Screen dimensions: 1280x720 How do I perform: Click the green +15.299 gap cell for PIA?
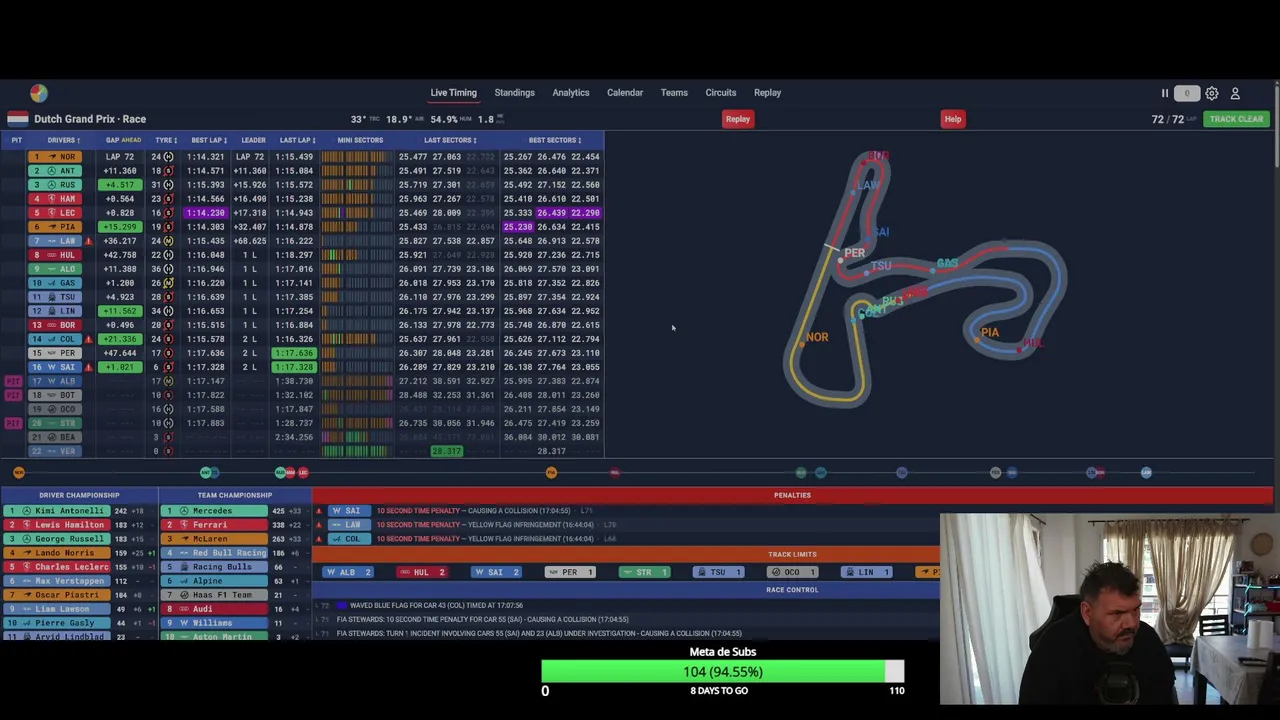pyautogui.click(x=120, y=227)
